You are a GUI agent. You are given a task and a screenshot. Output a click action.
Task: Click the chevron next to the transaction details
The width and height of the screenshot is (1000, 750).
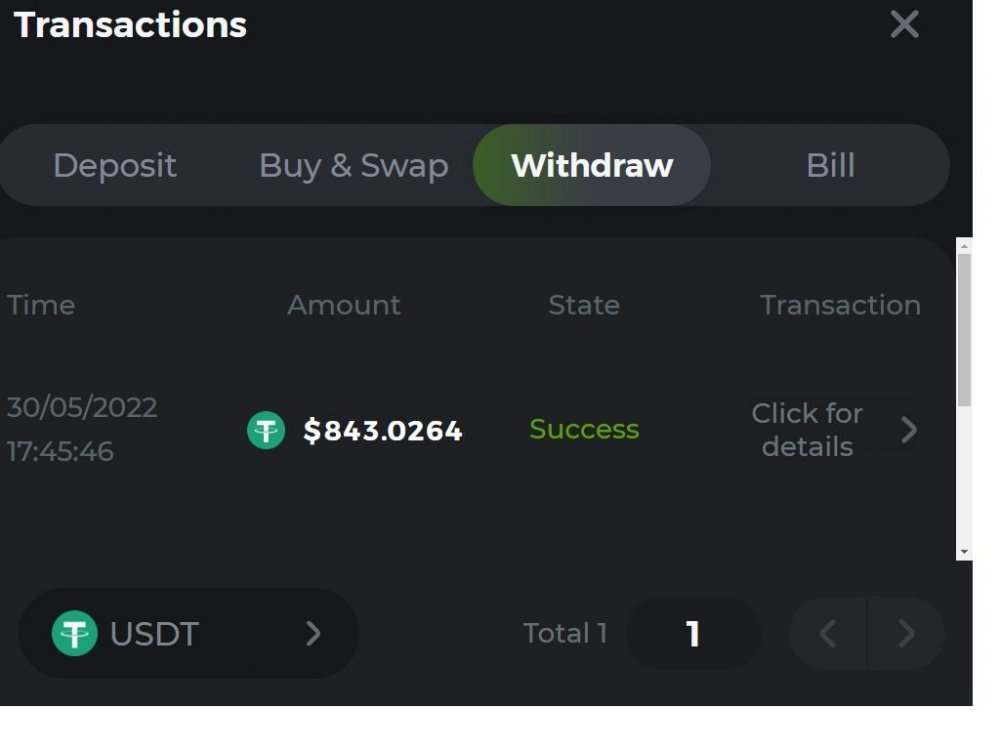(910, 430)
